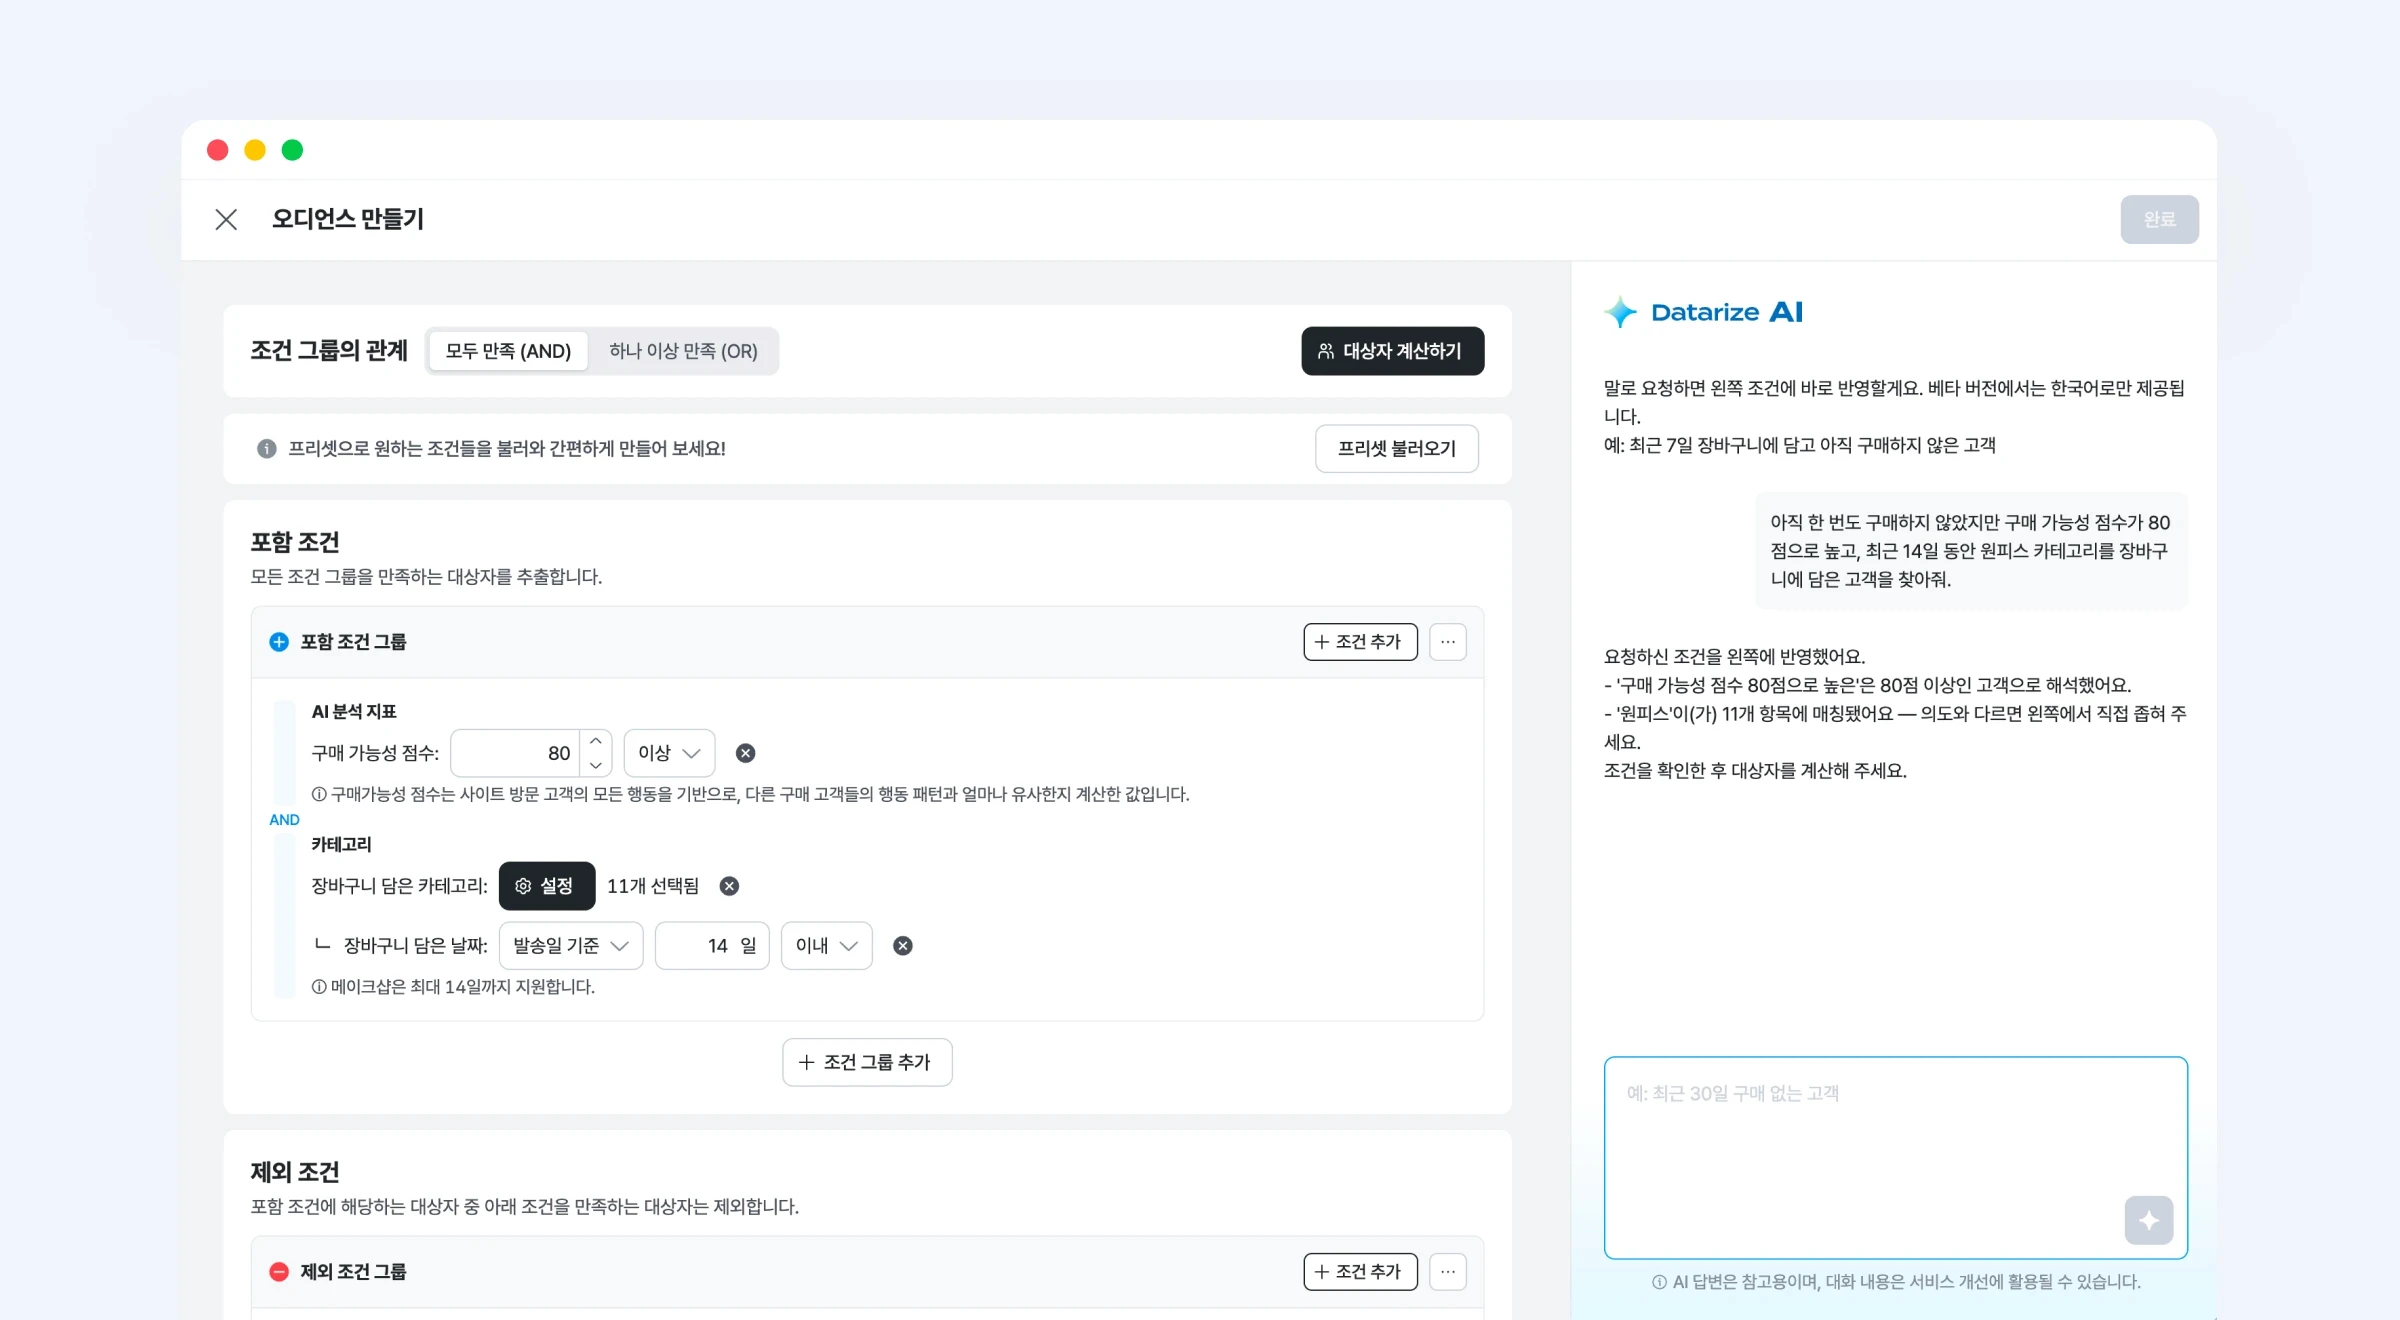Send the AI prompt with sparkle button
The height and width of the screenshot is (1320, 2400).
(x=2148, y=1220)
